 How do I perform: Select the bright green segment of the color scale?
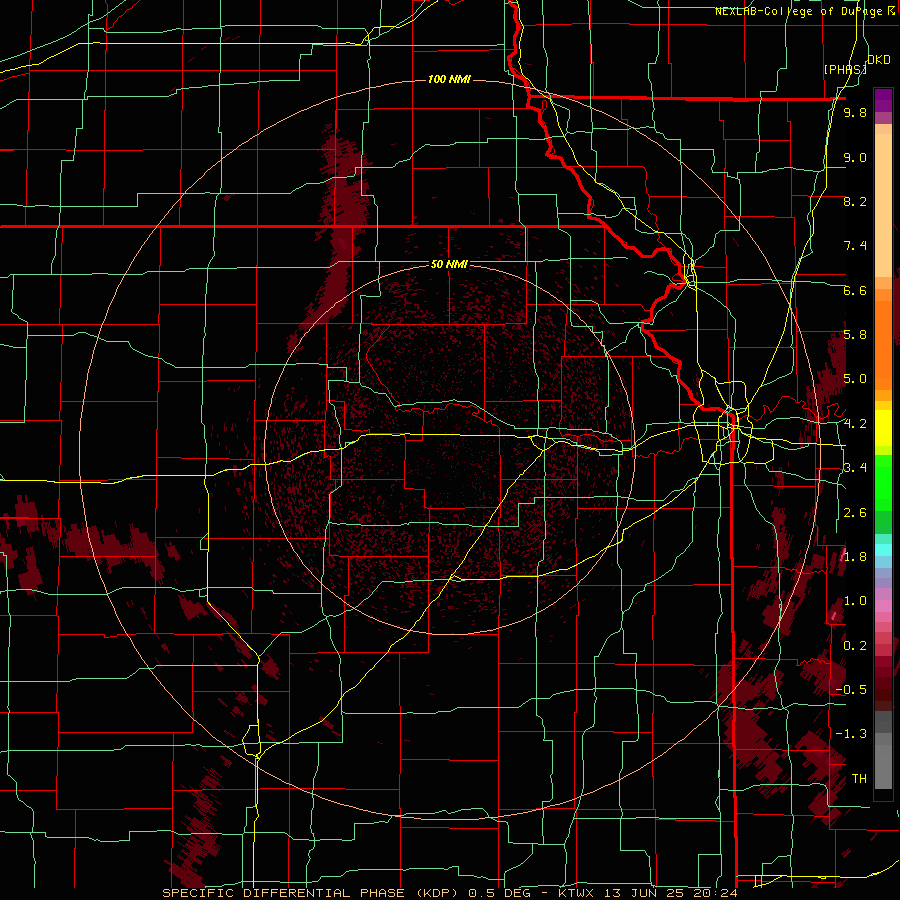pyautogui.click(x=883, y=482)
